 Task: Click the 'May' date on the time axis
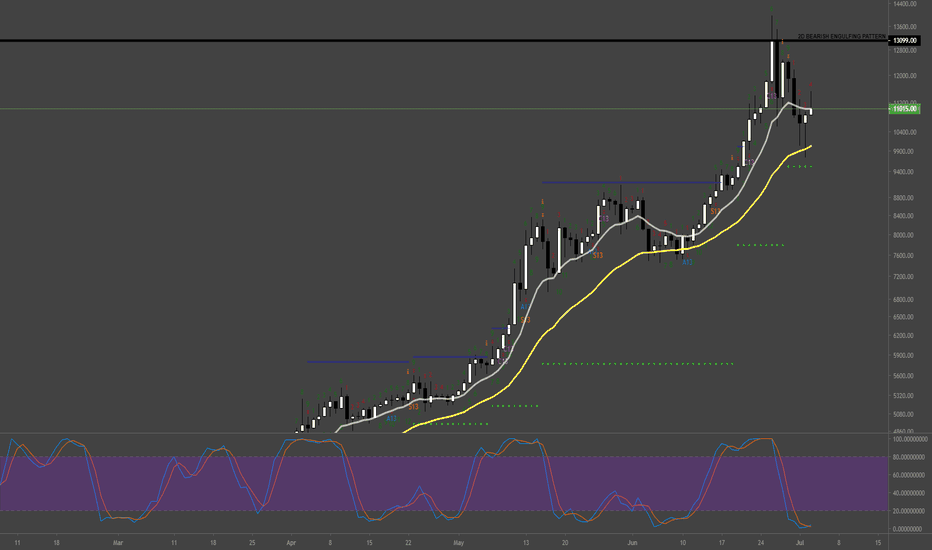458,543
